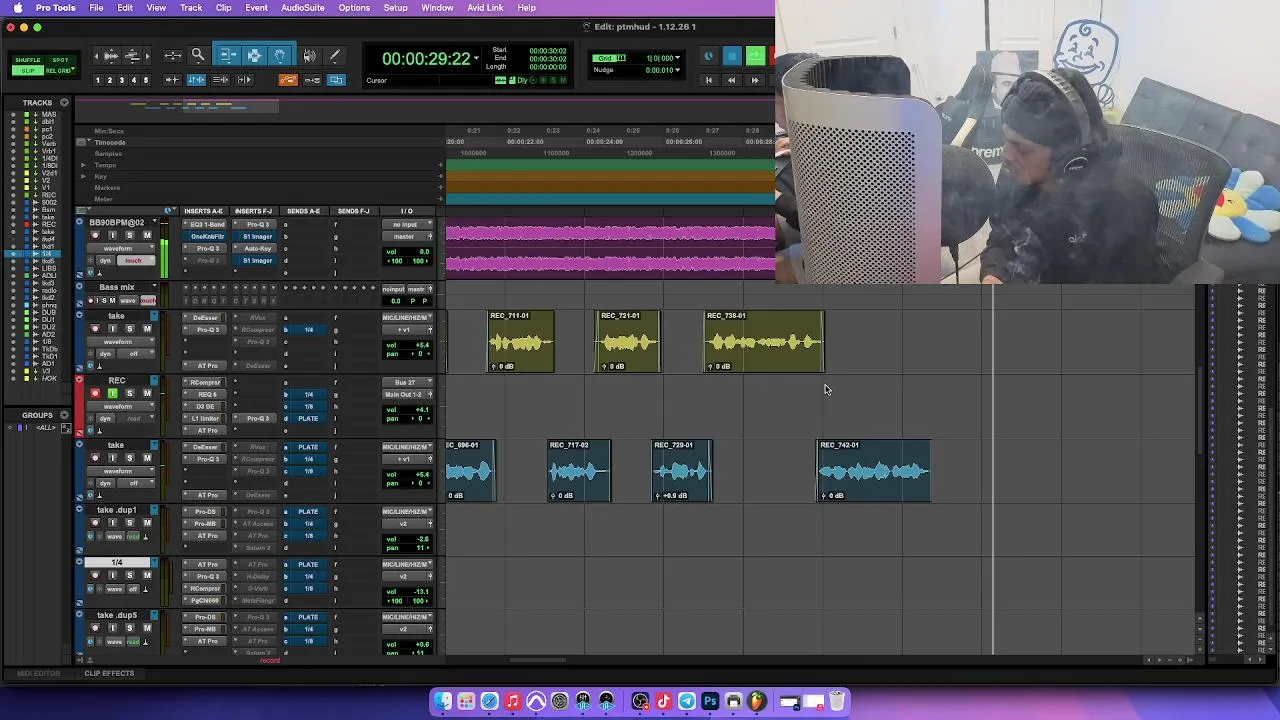Mute the BB90BPM@02 track
The width and height of the screenshot is (1280, 720).
point(147,236)
